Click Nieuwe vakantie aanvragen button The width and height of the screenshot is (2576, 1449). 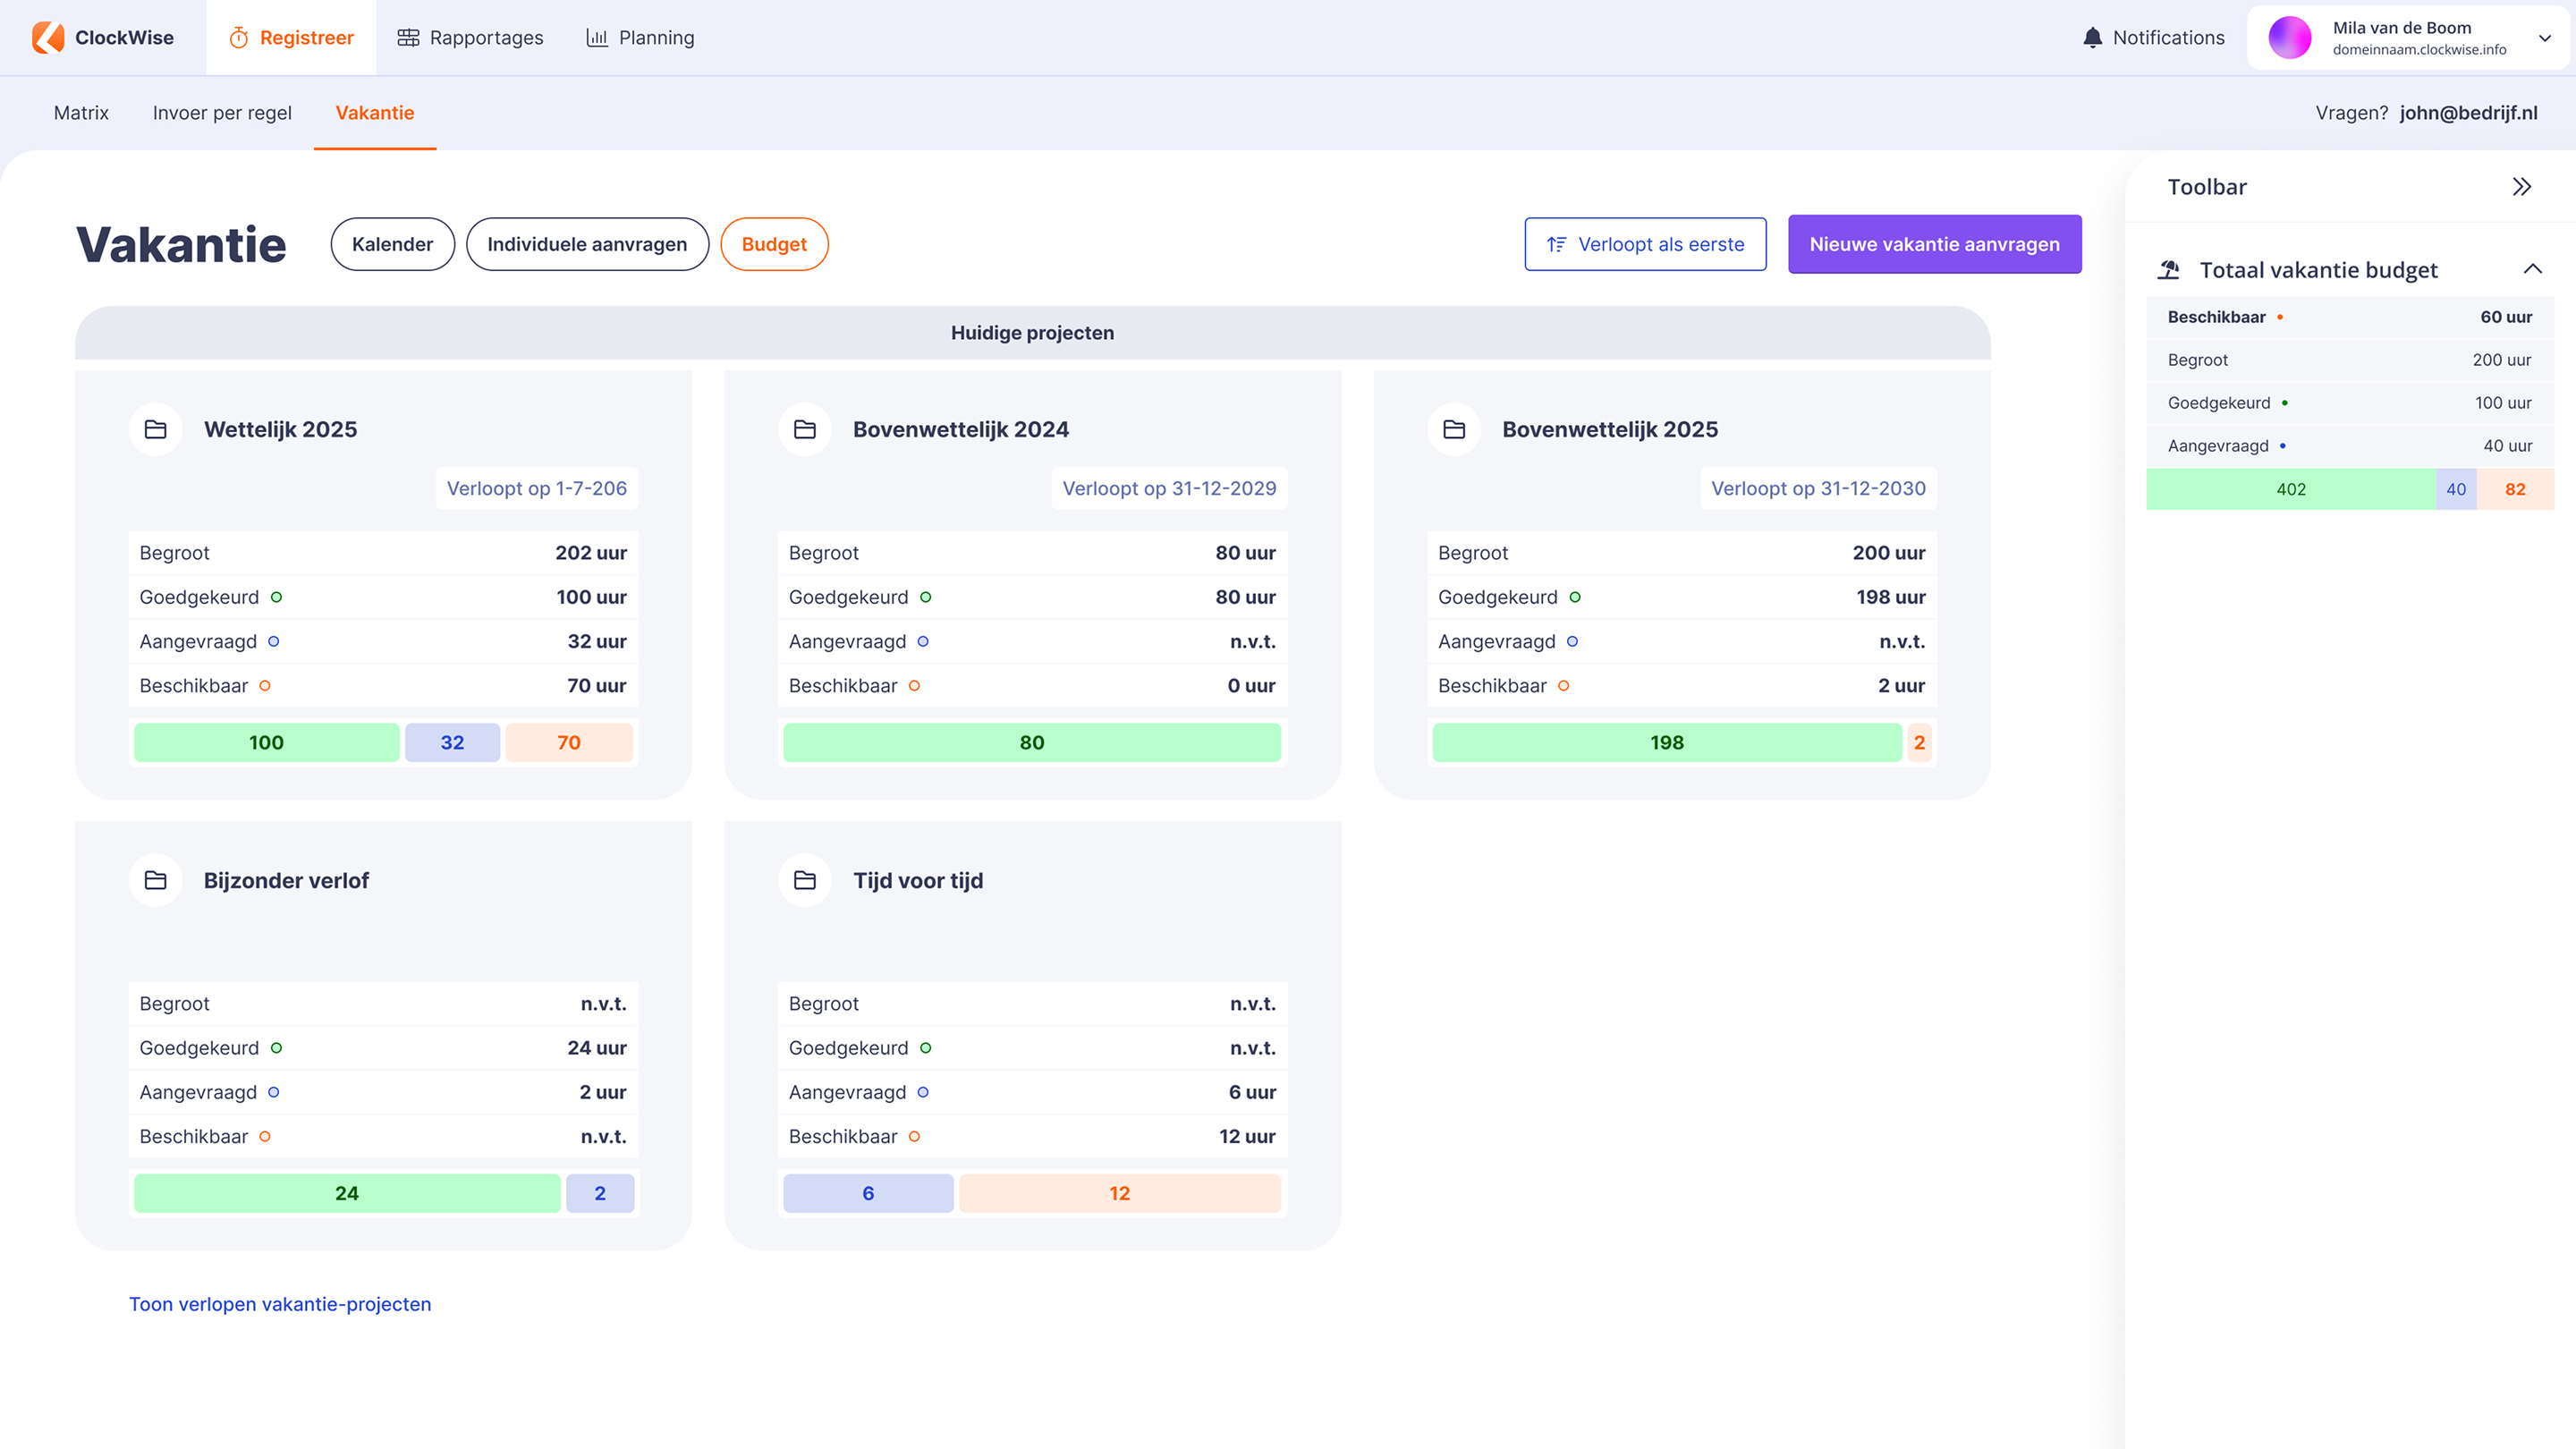tap(1934, 244)
